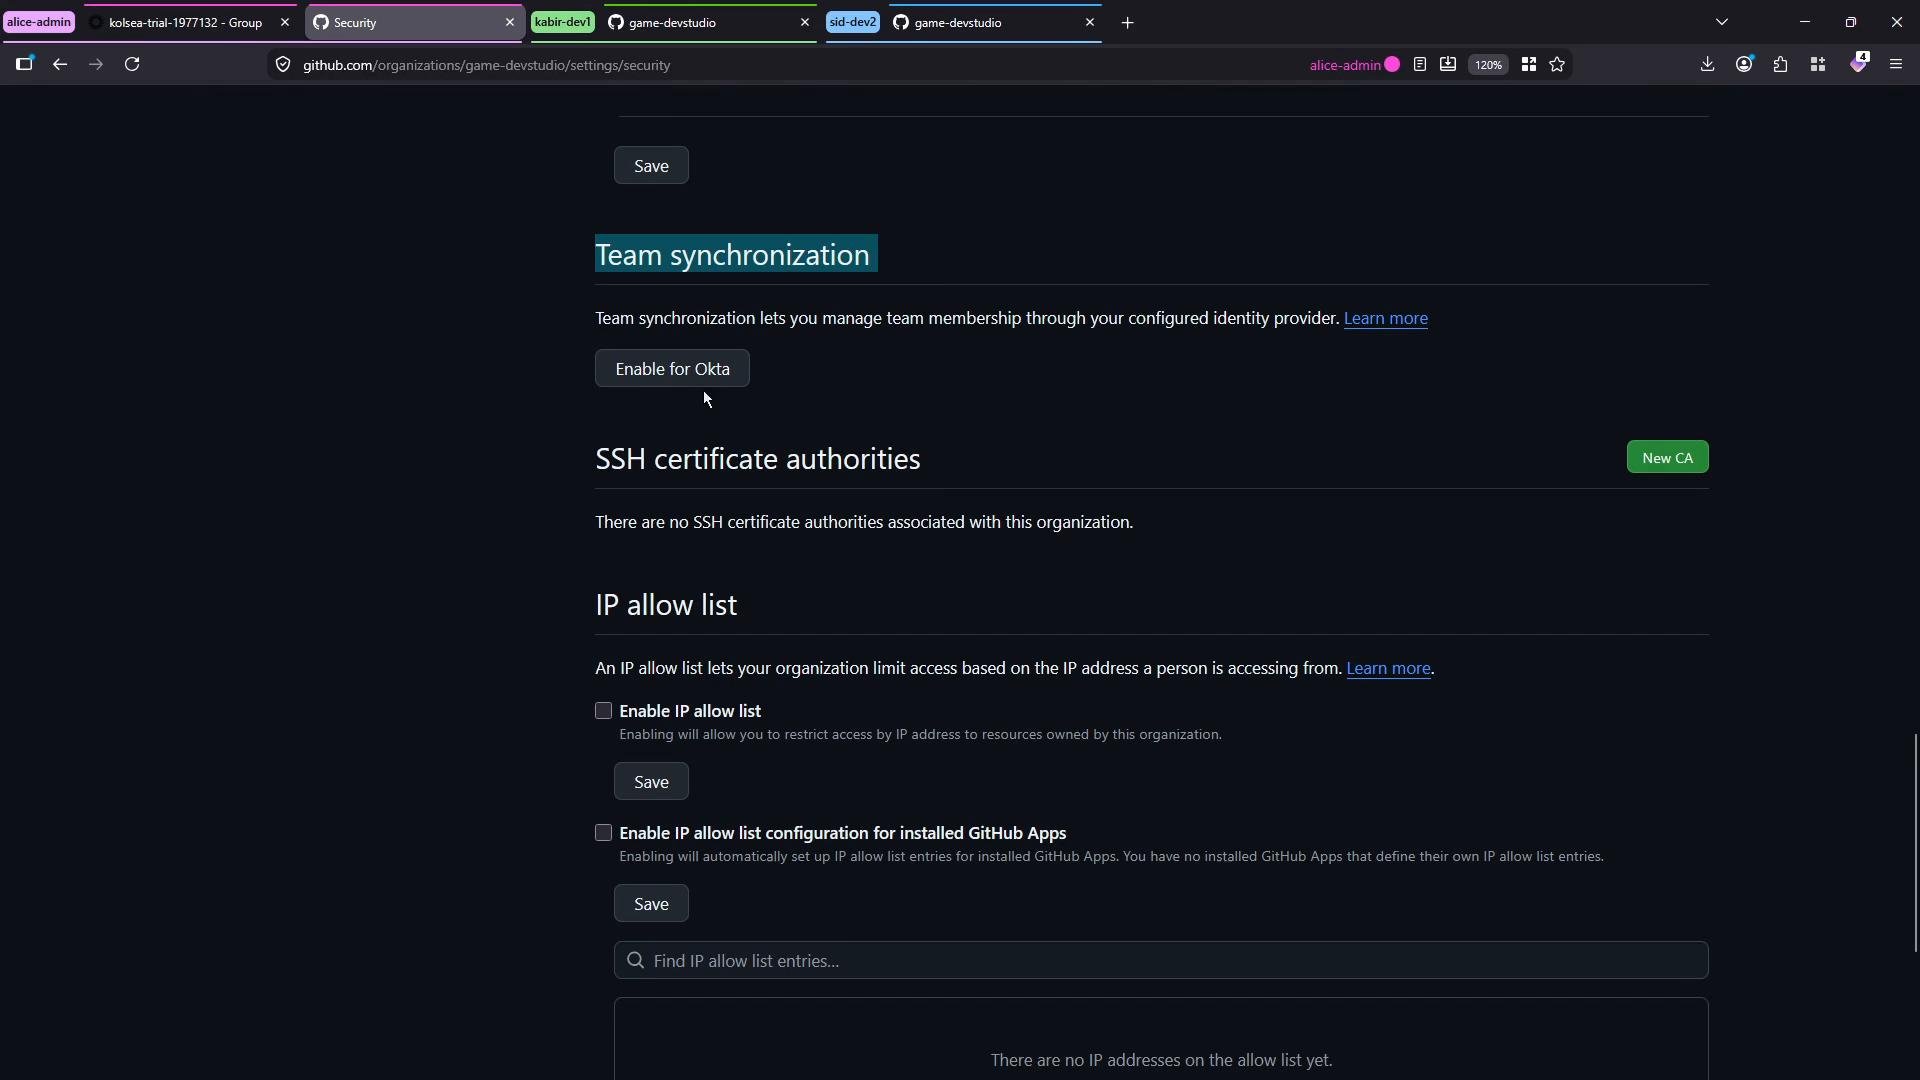
Task: Open the extensions puzzle icon
Action: pyautogui.click(x=1781, y=65)
